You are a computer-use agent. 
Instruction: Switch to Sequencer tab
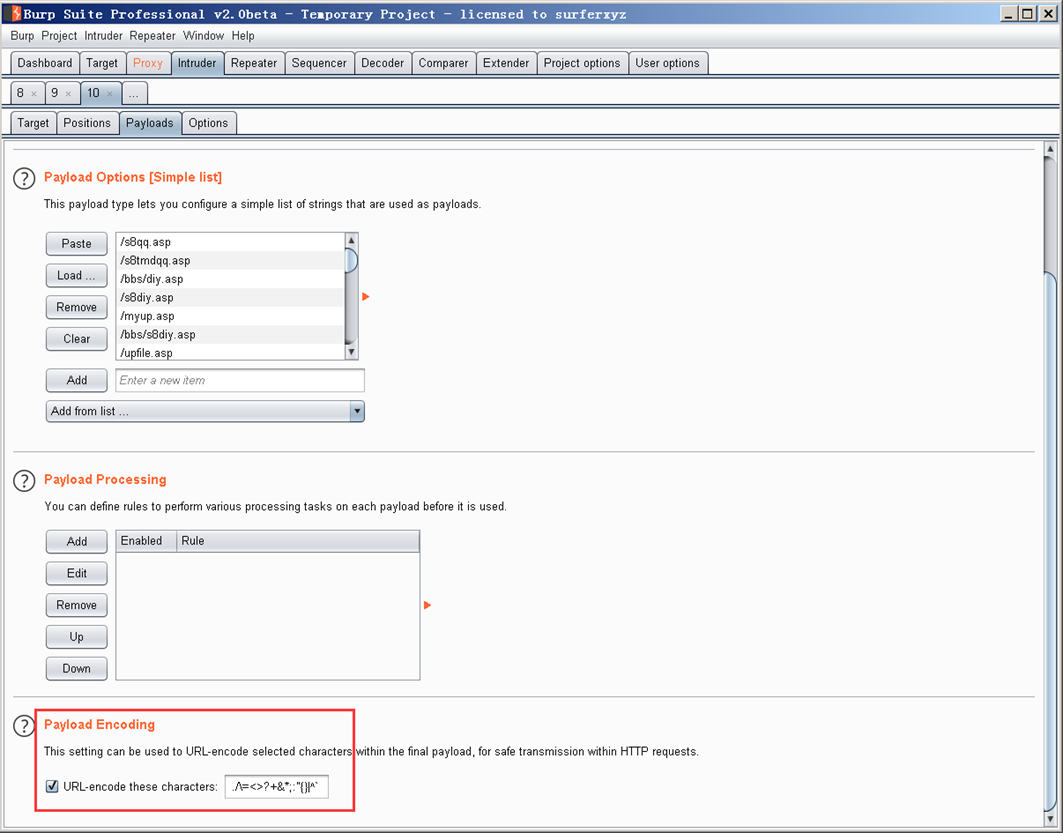click(x=319, y=63)
